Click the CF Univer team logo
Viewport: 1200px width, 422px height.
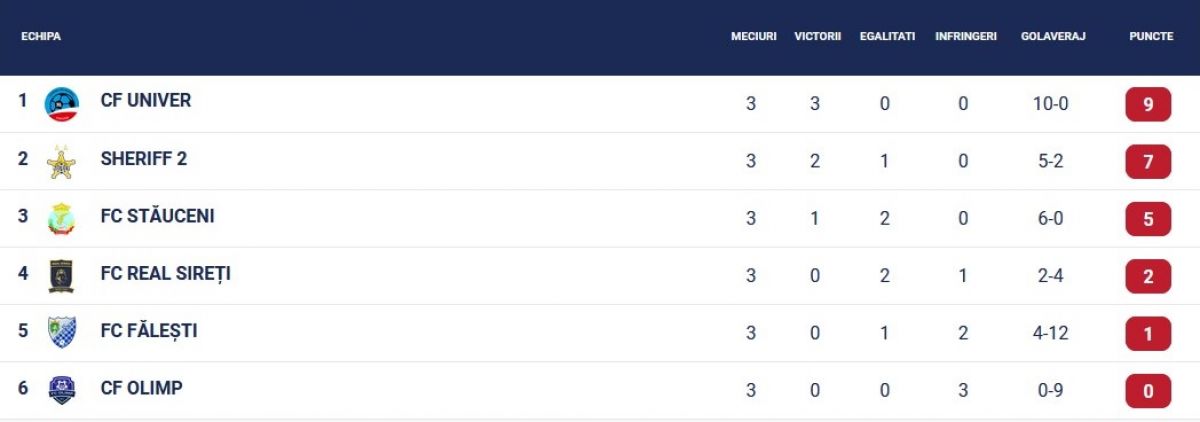pyautogui.click(x=62, y=104)
